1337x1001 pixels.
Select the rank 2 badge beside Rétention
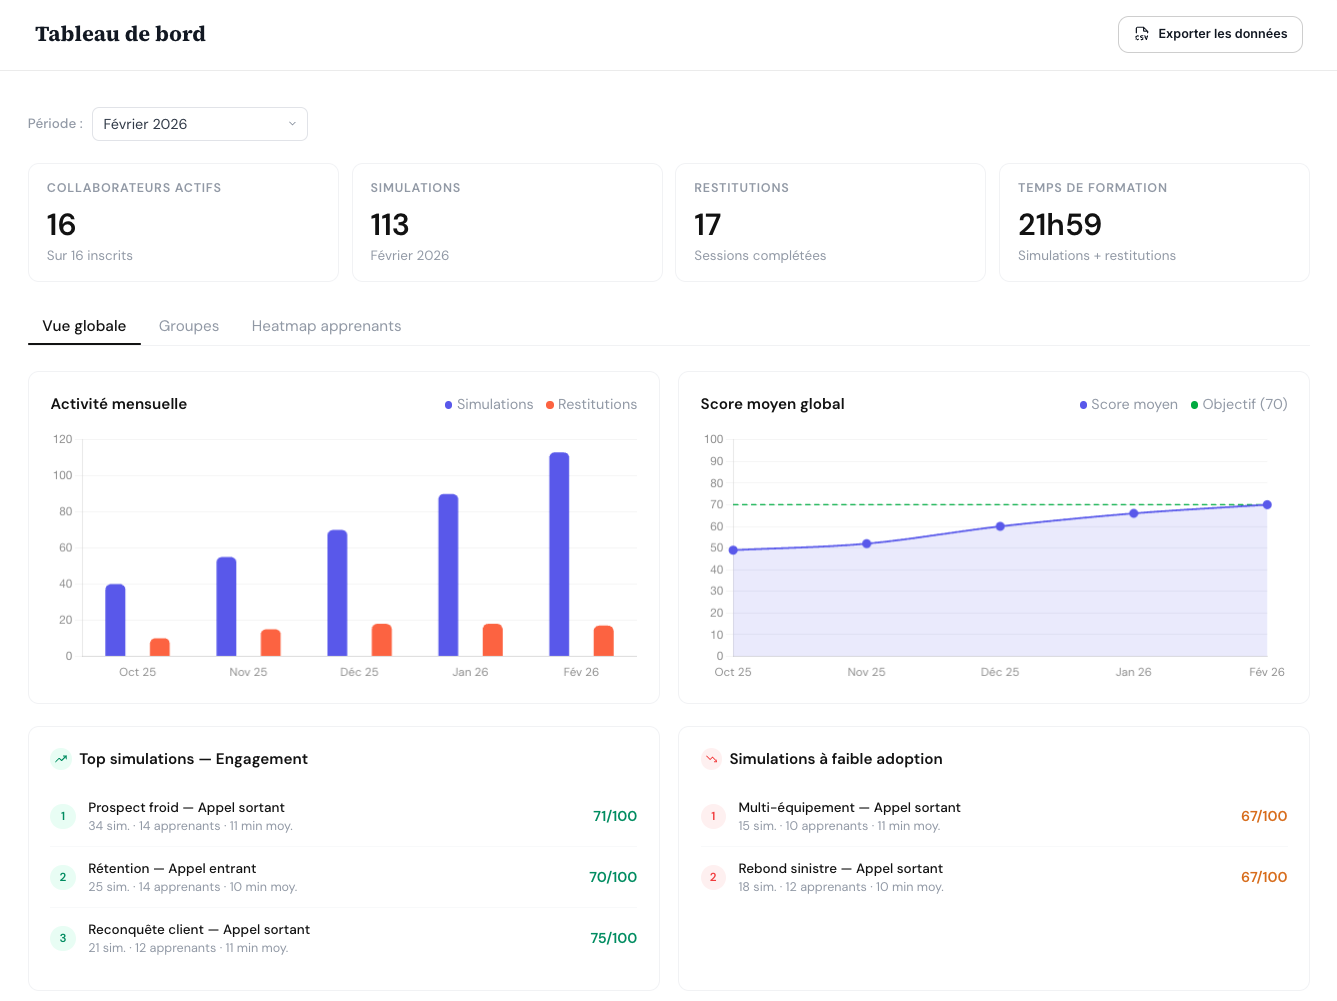(x=62, y=877)
